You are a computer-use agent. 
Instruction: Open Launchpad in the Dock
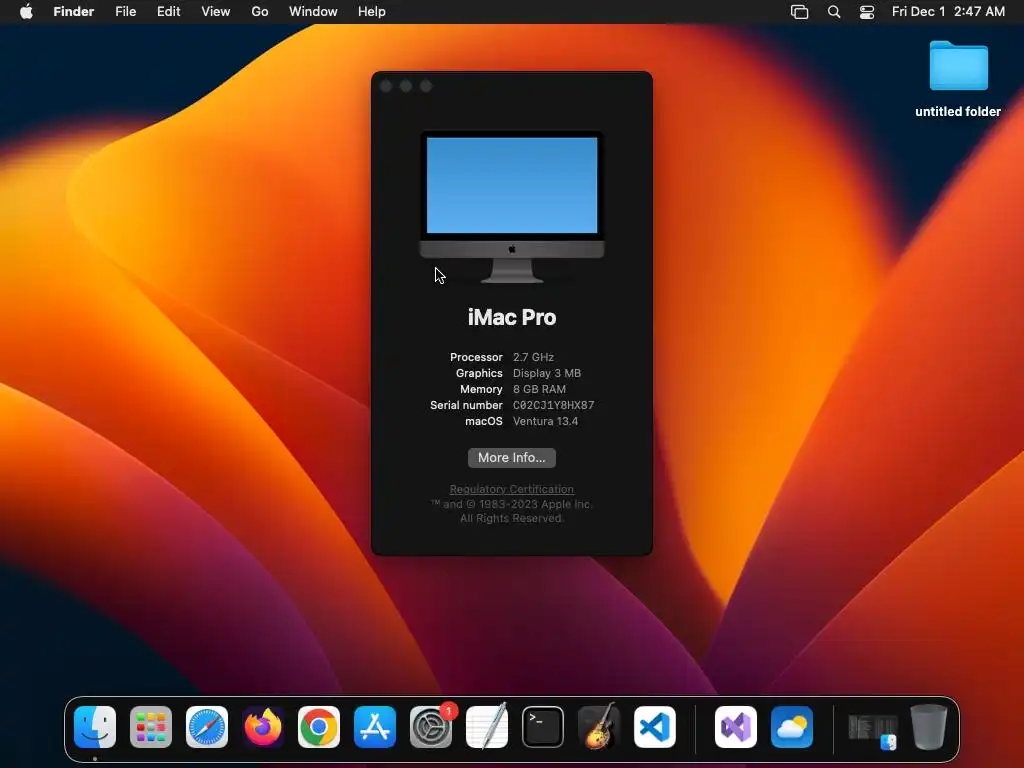tap(151, 727)
